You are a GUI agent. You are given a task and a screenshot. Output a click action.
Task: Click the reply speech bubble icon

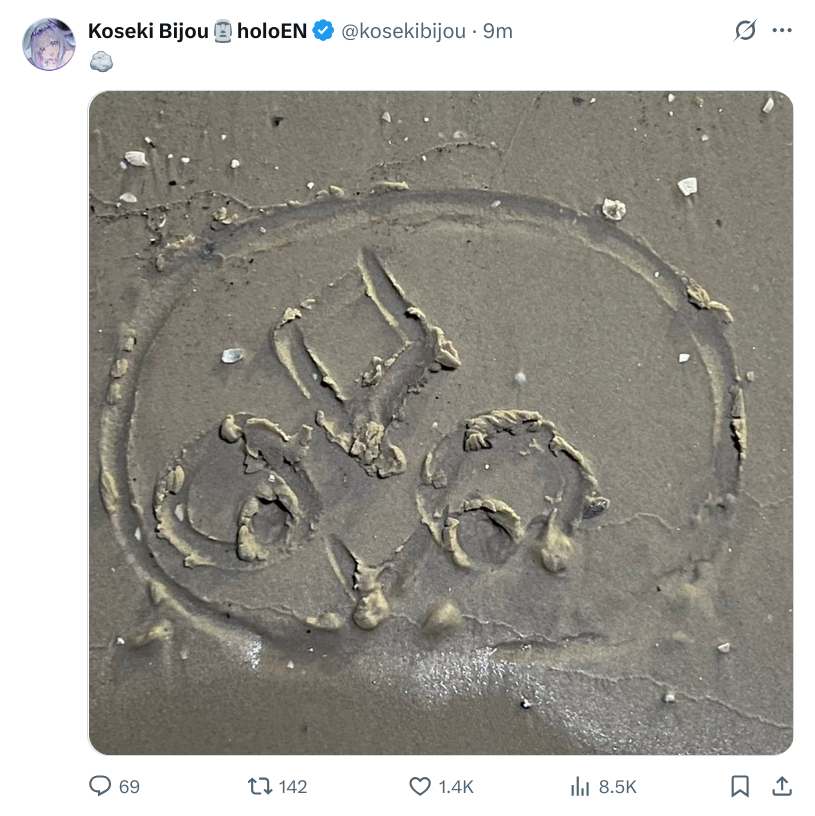pyautogui.click(x=100, y=786)
